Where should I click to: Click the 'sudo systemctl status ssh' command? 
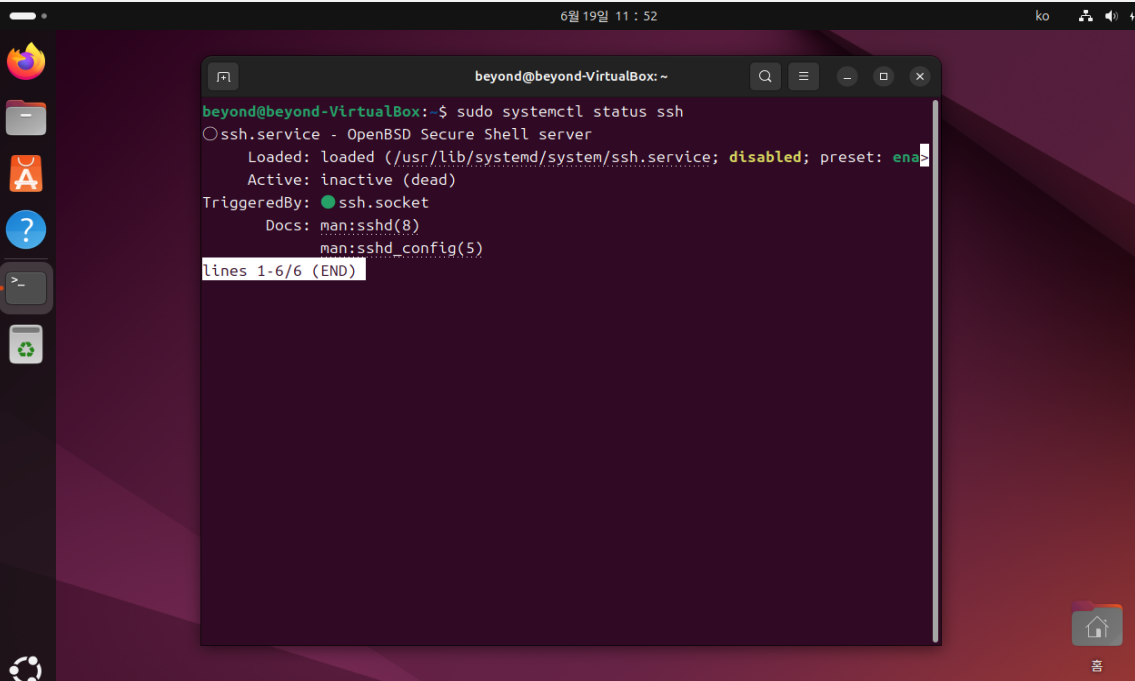570,111
